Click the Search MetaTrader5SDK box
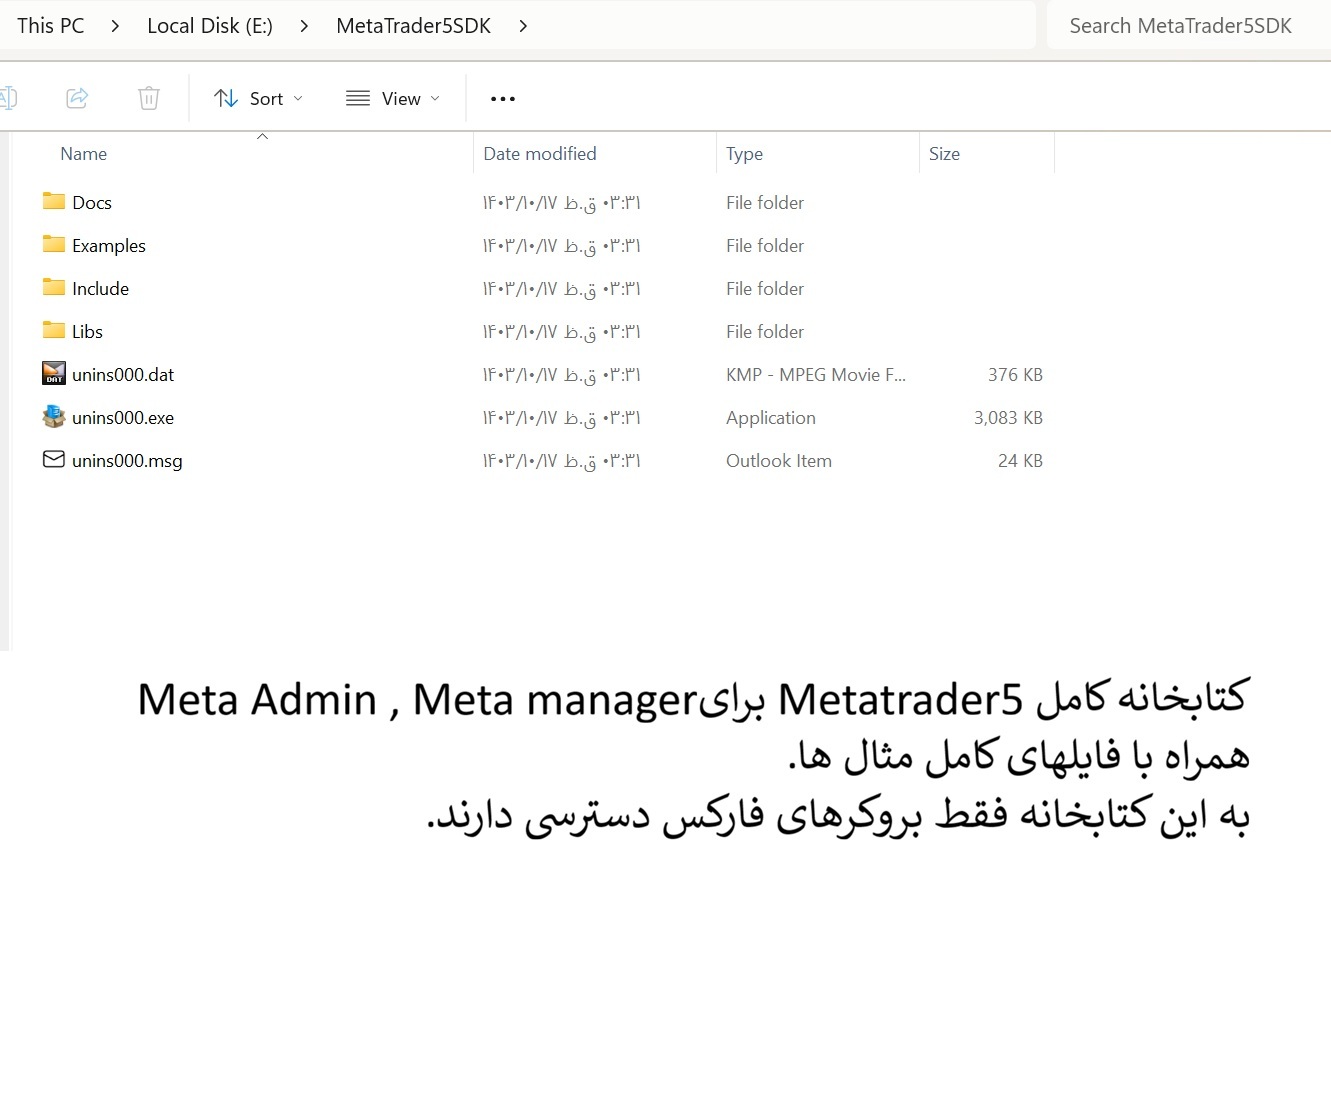The width and height of the screenshot is (1331, 1118). click(x=1189, y=26)
